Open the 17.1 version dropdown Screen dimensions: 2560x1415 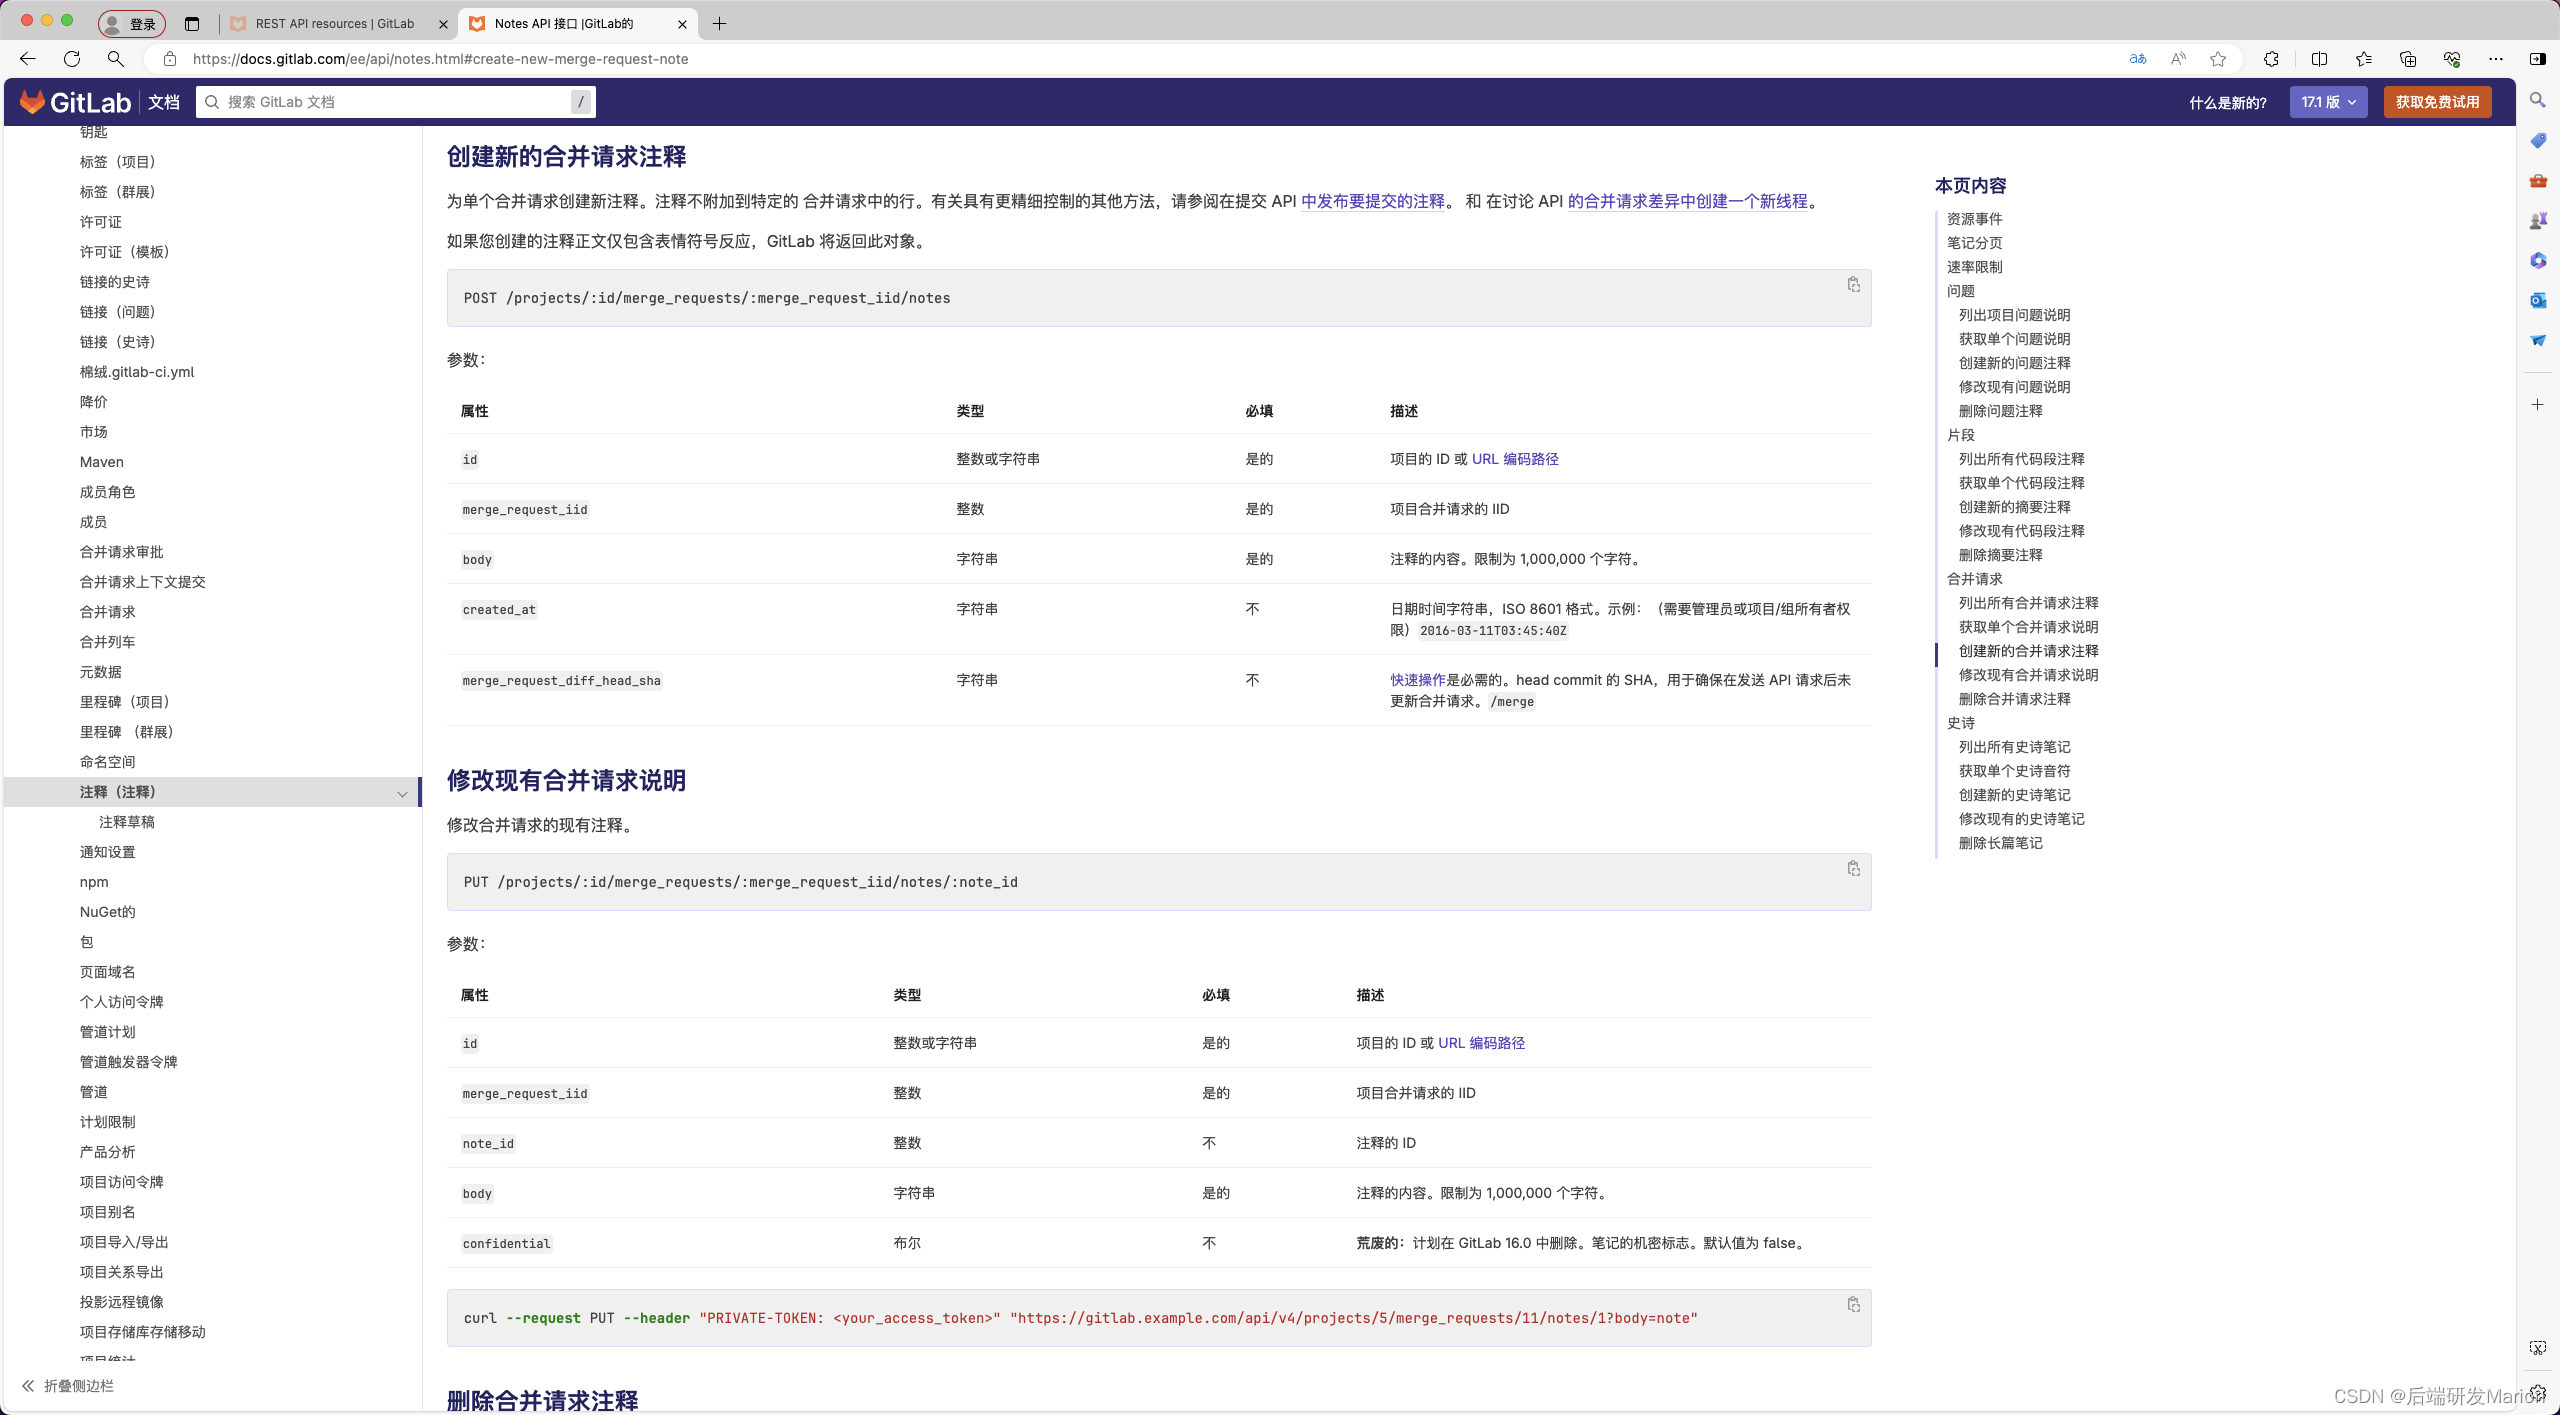[x=2328, y=102]
